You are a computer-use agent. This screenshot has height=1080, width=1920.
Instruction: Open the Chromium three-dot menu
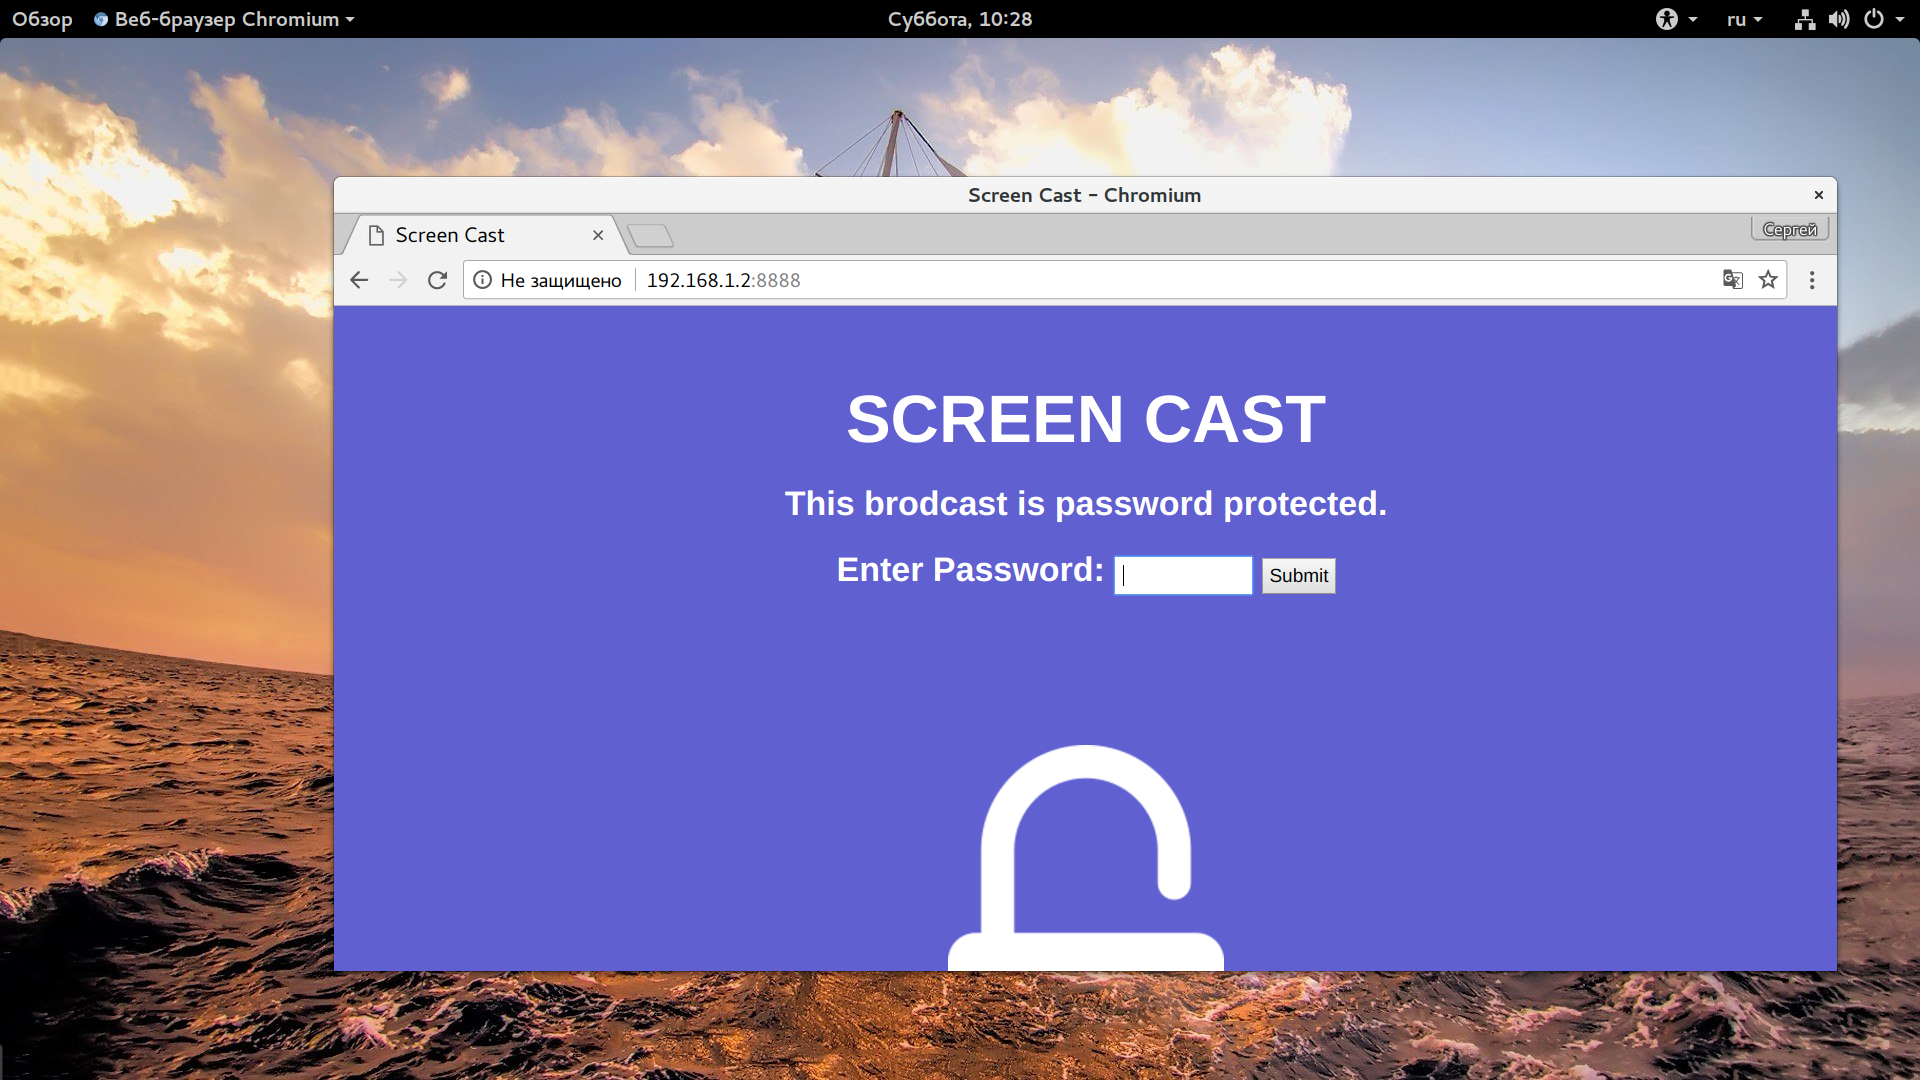click(1812, 280)
